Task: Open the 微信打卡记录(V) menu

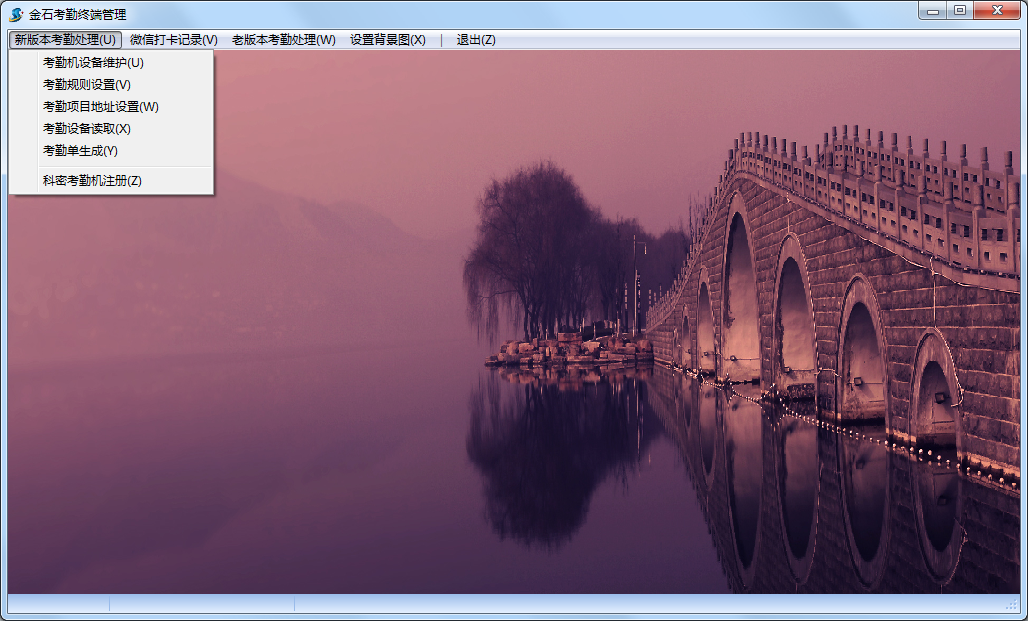Action: pos(174,39)
